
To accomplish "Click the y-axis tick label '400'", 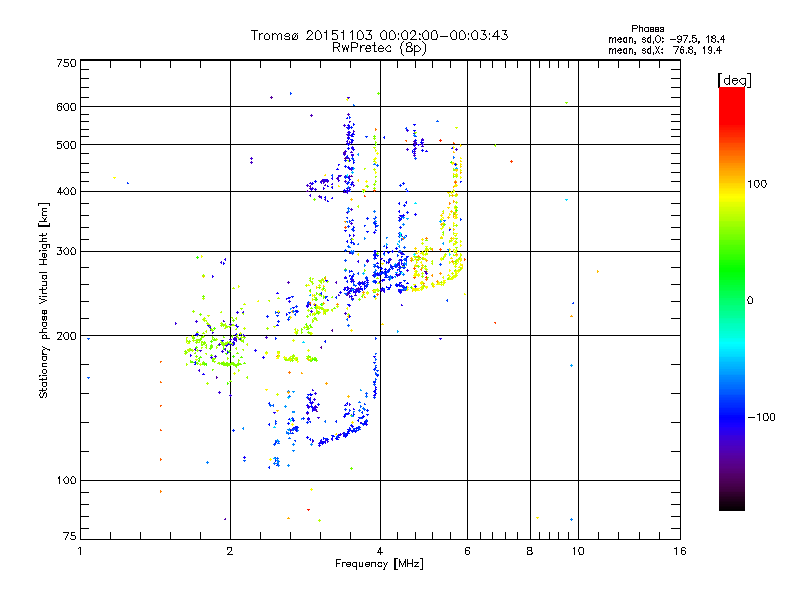I will pyautogui.click(x=66, y=191).
